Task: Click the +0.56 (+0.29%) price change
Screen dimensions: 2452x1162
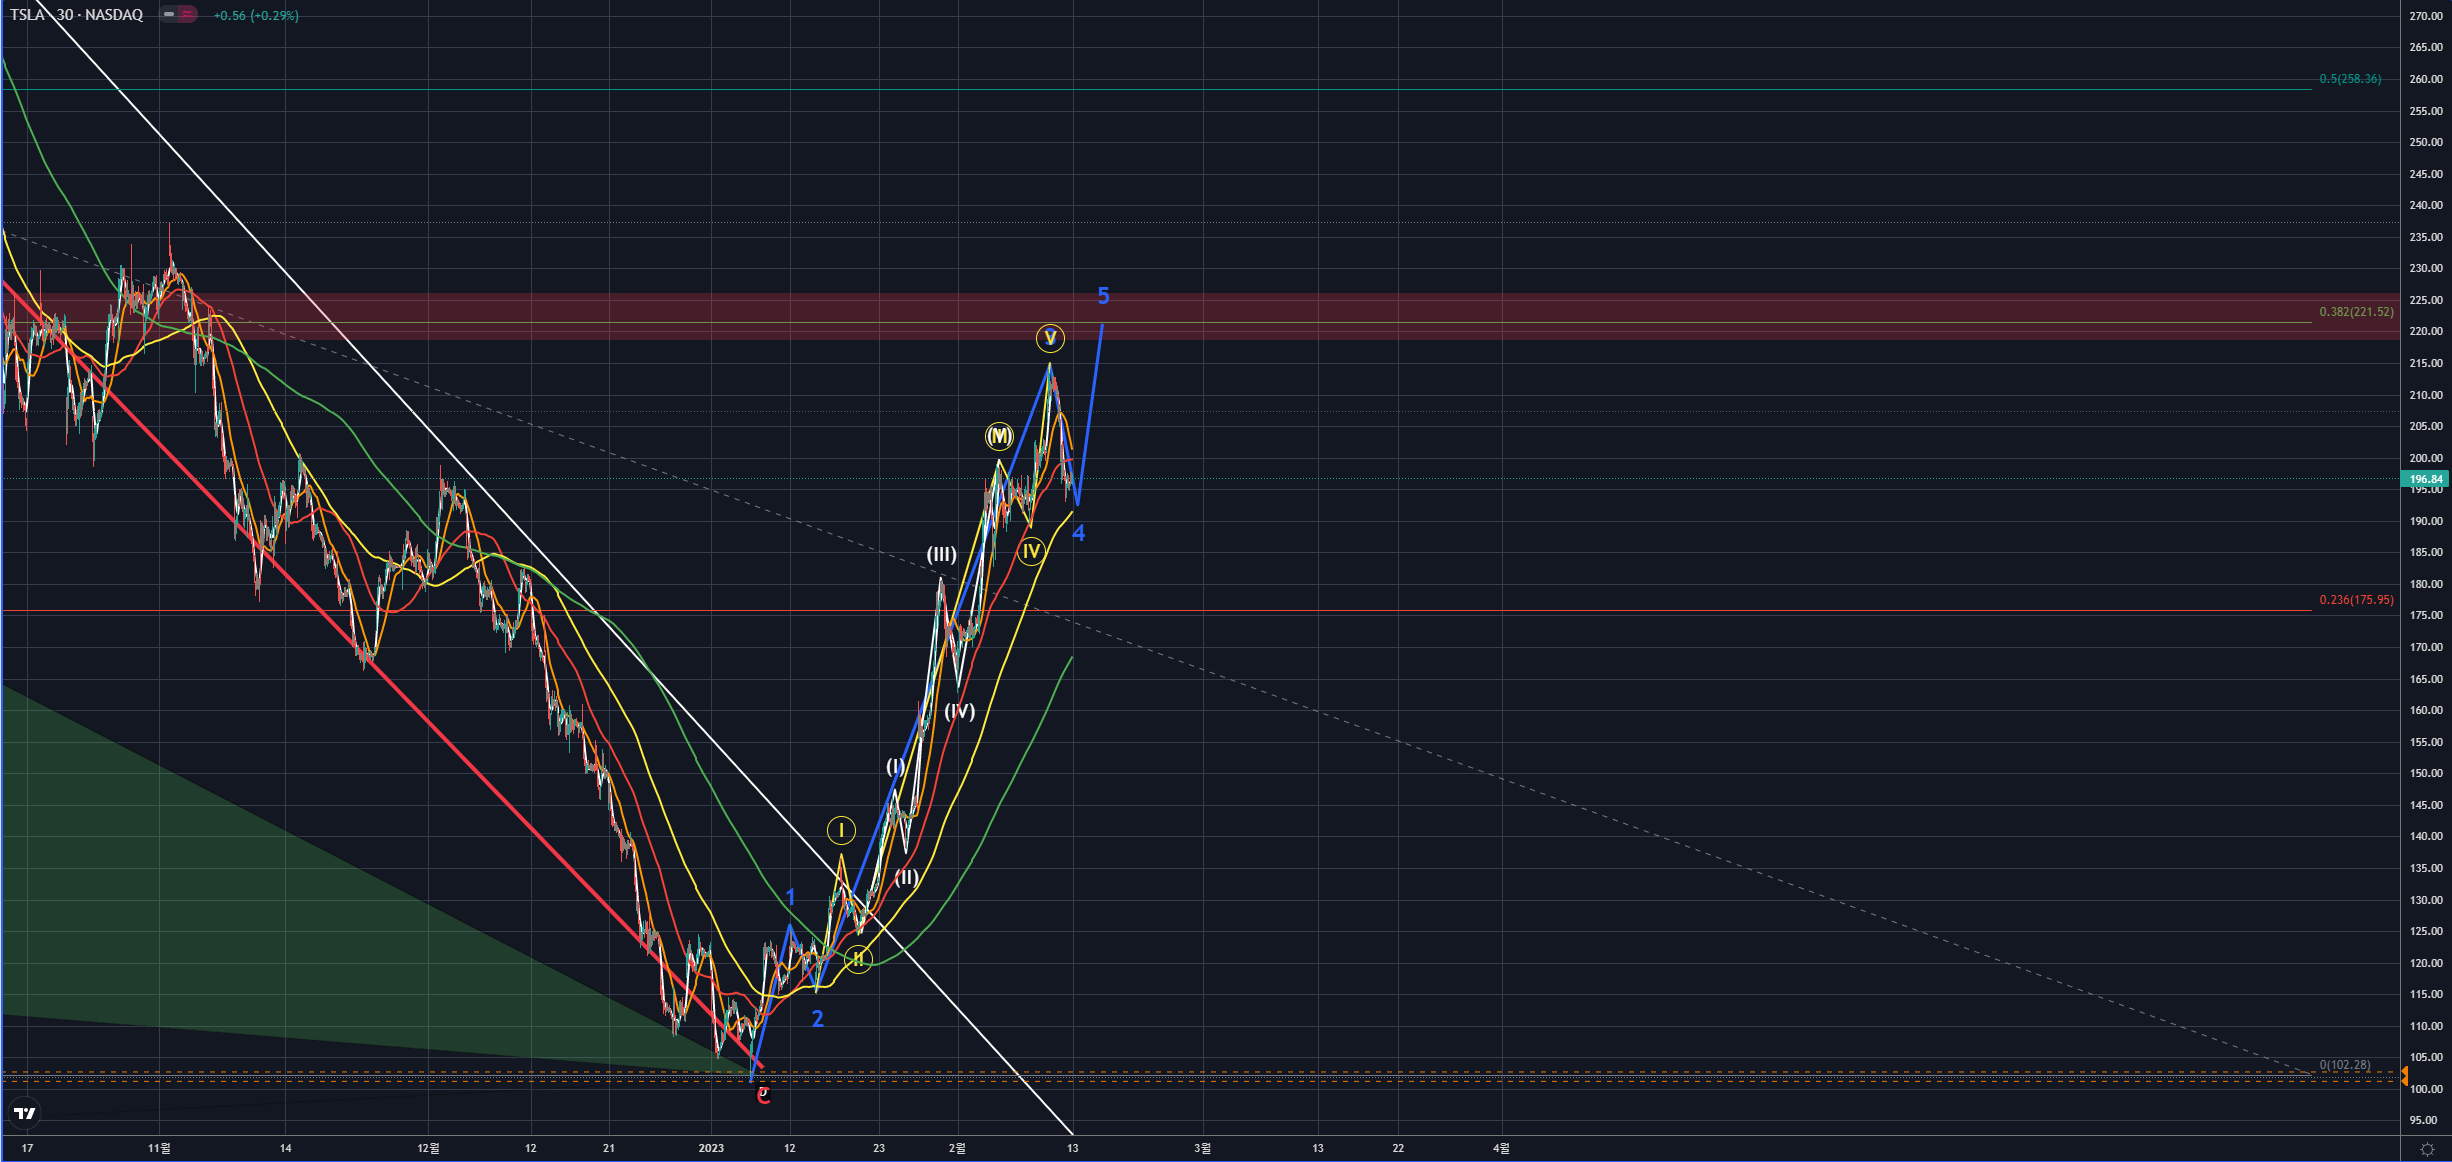Action: click(256, 15)
